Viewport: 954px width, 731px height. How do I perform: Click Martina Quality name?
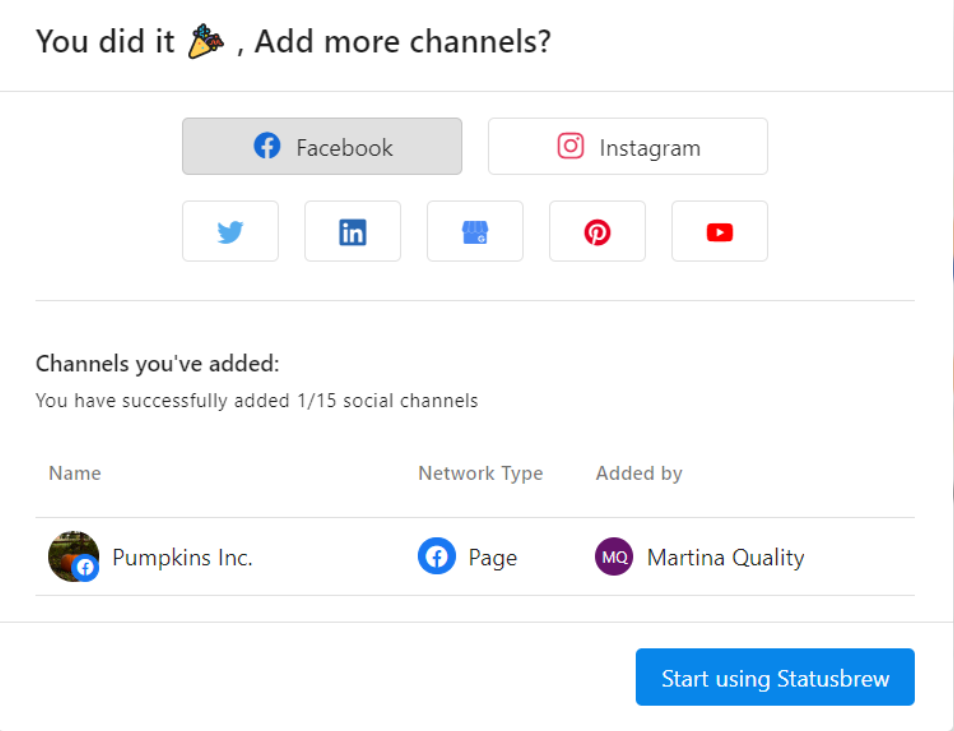pyautogui.click(x=725, y=558)
